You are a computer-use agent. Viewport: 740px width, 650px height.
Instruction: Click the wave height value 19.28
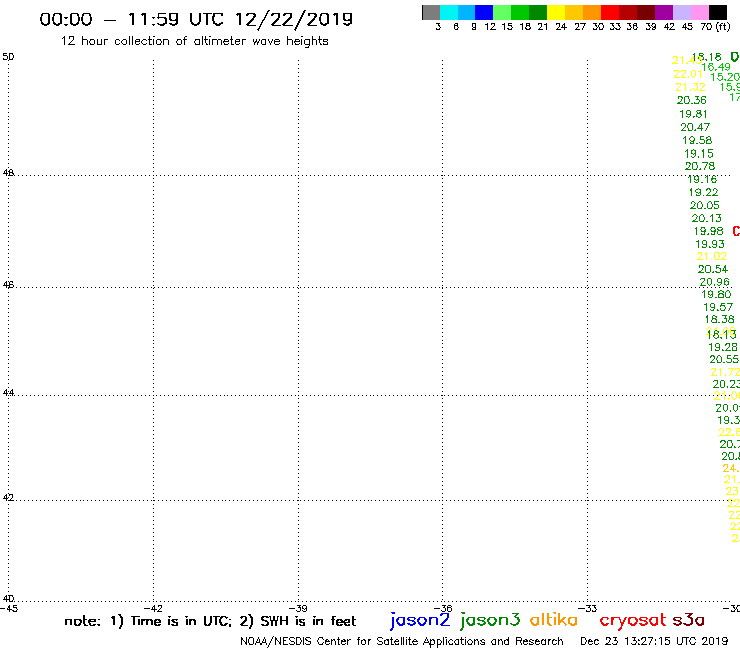[723, 347]
